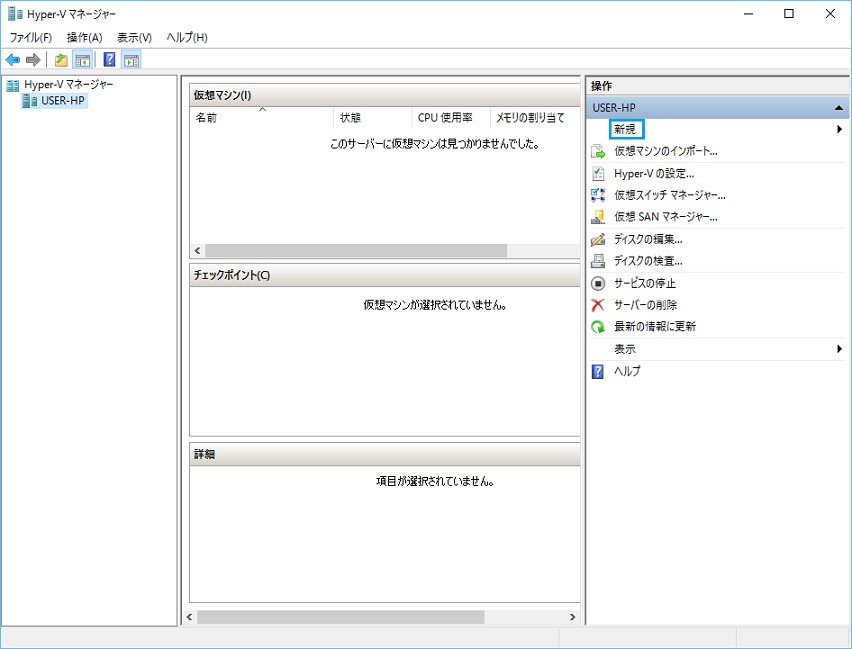
Task: Select the USER-HP server in tree
Action: (x=54, y=101)
